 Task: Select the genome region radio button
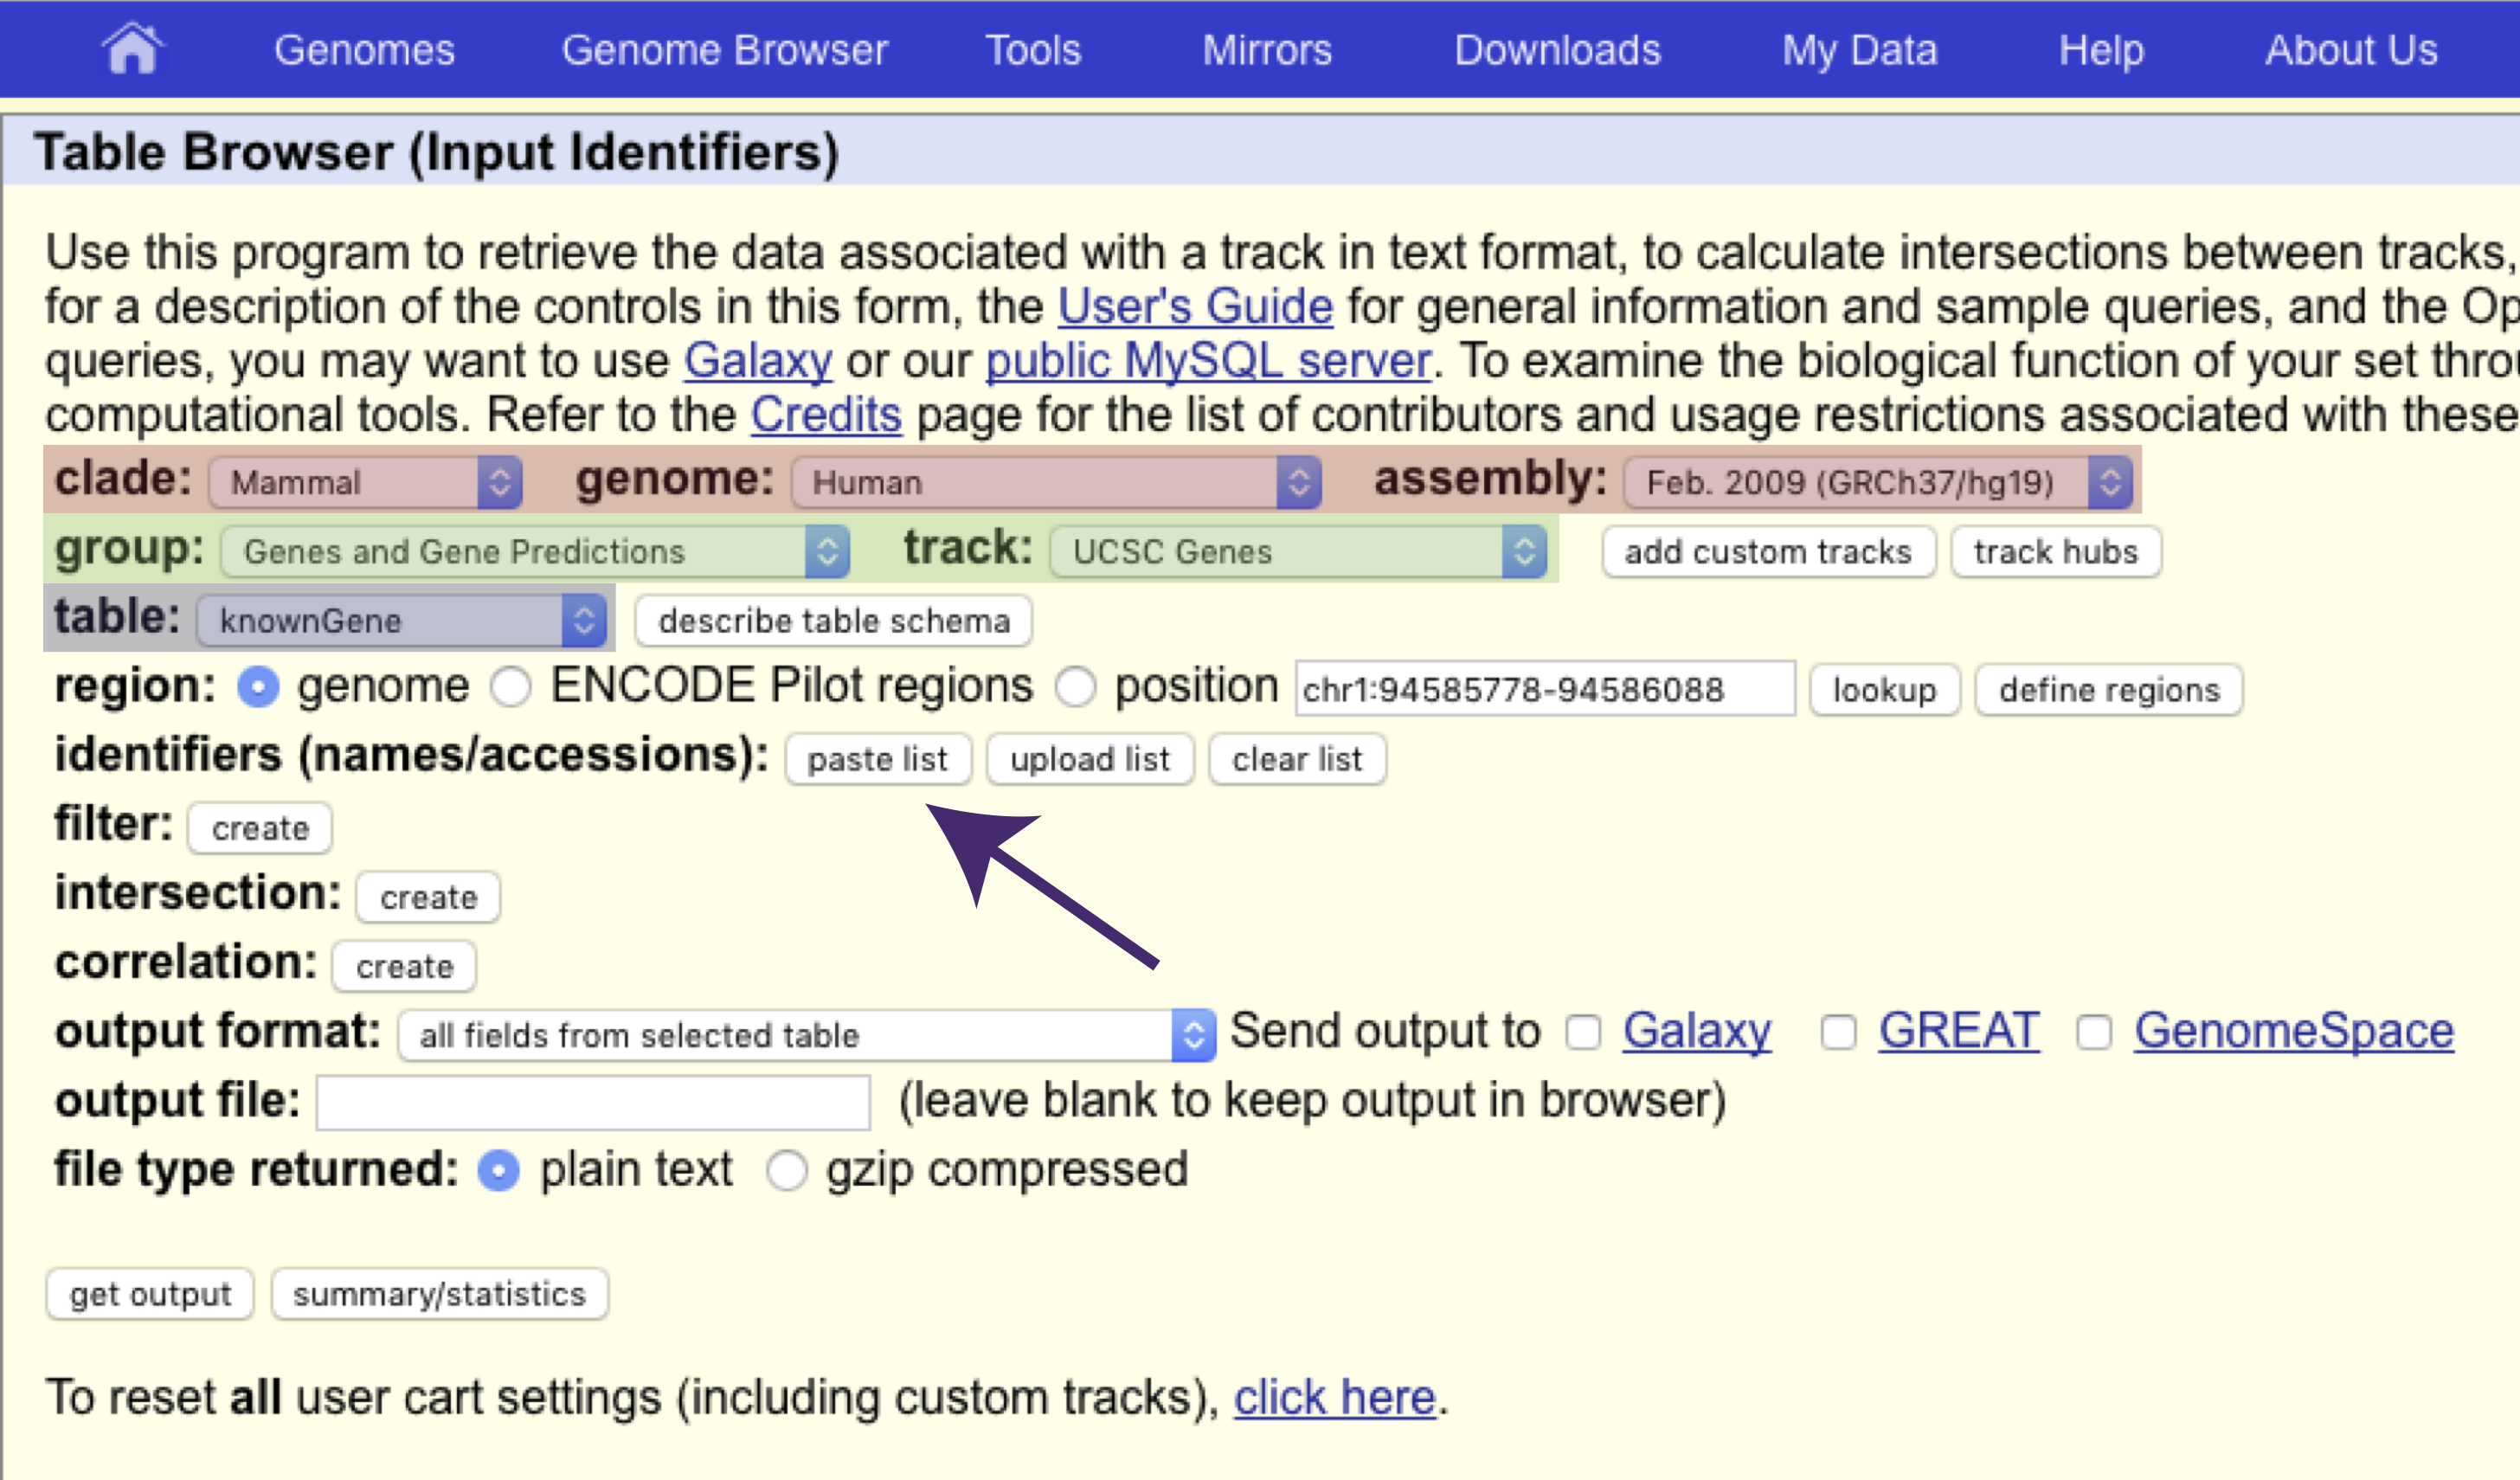pyautogui.click(x=258, y=688)
